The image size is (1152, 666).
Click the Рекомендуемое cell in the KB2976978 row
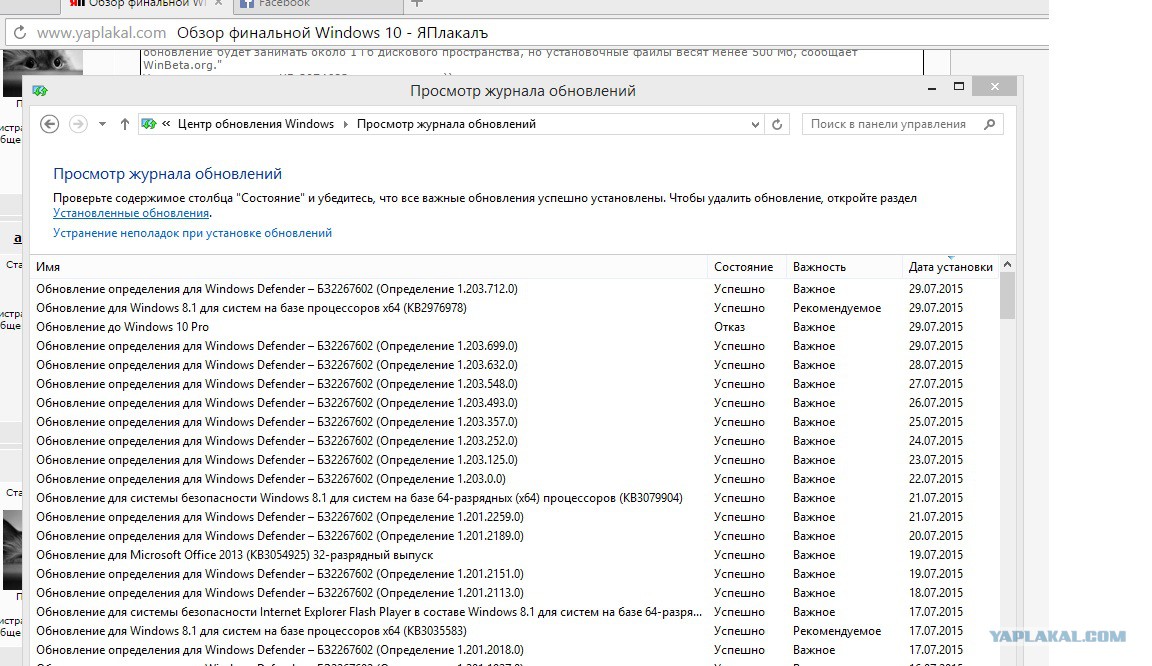(837, 308)
